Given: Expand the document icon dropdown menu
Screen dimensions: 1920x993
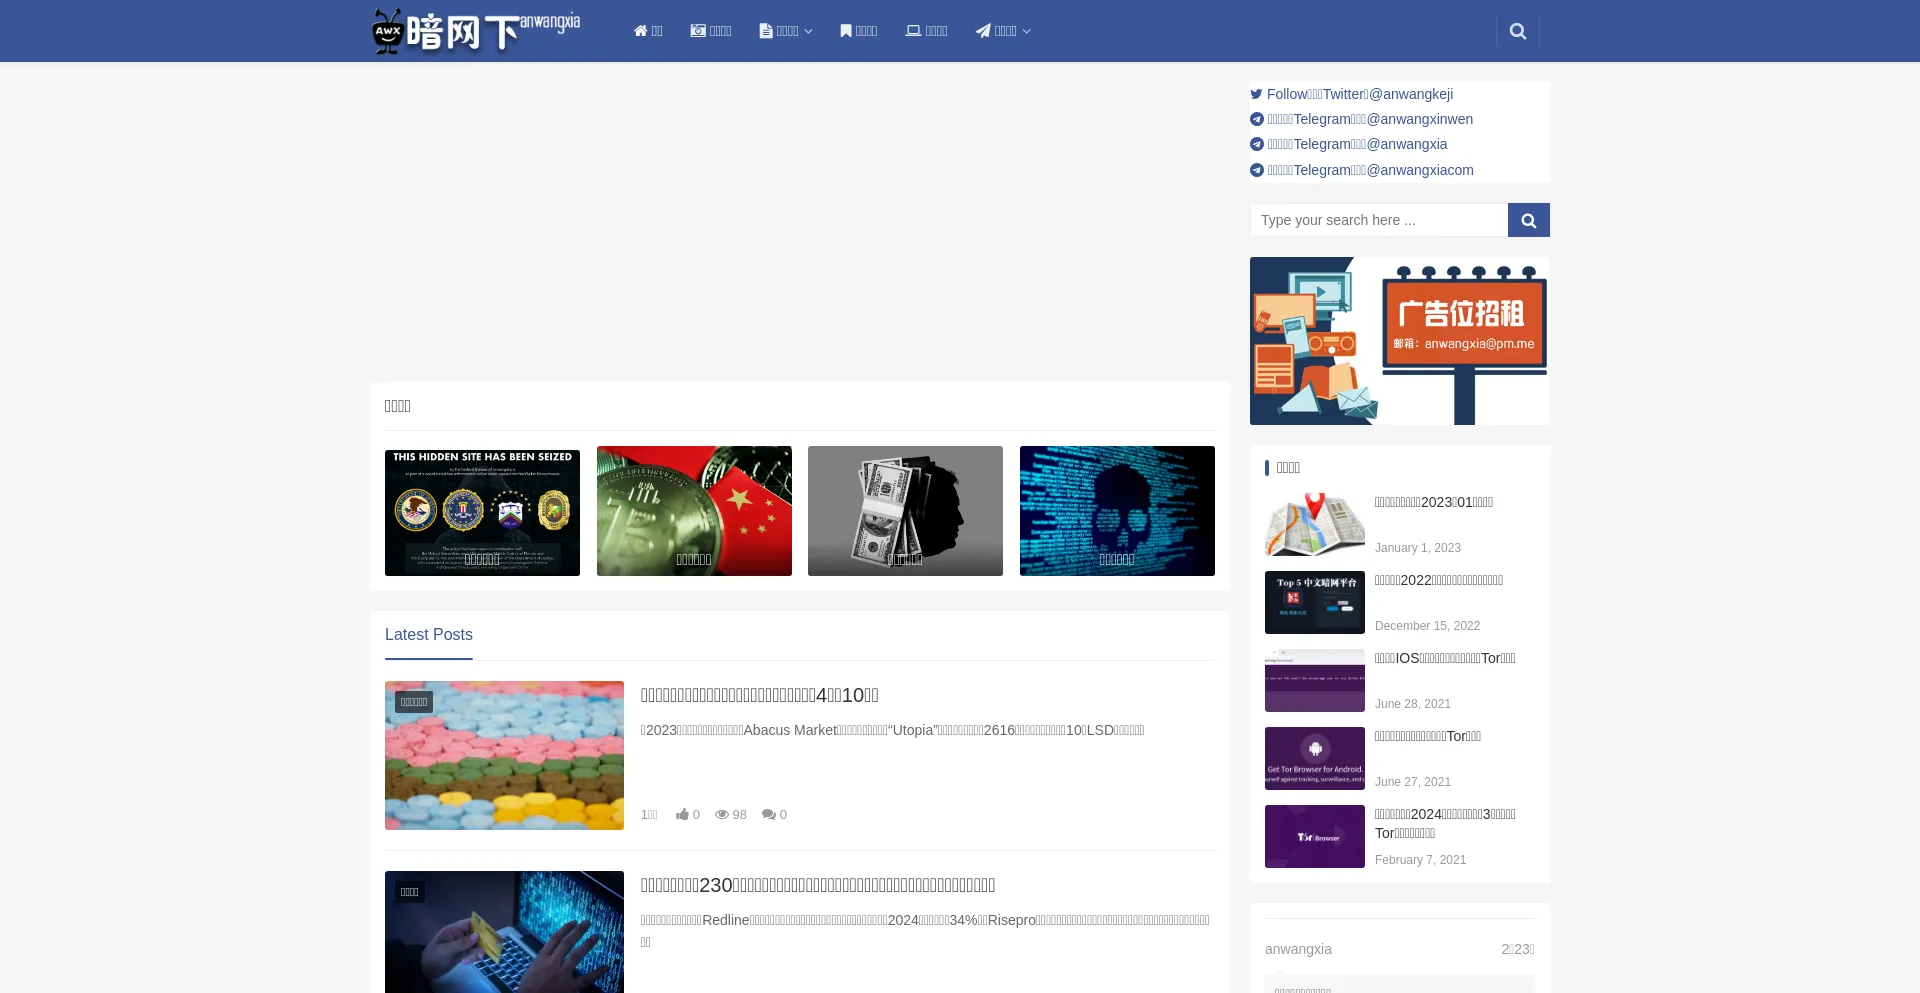Looking at the screenshot, I should click(x=785, y=31).
